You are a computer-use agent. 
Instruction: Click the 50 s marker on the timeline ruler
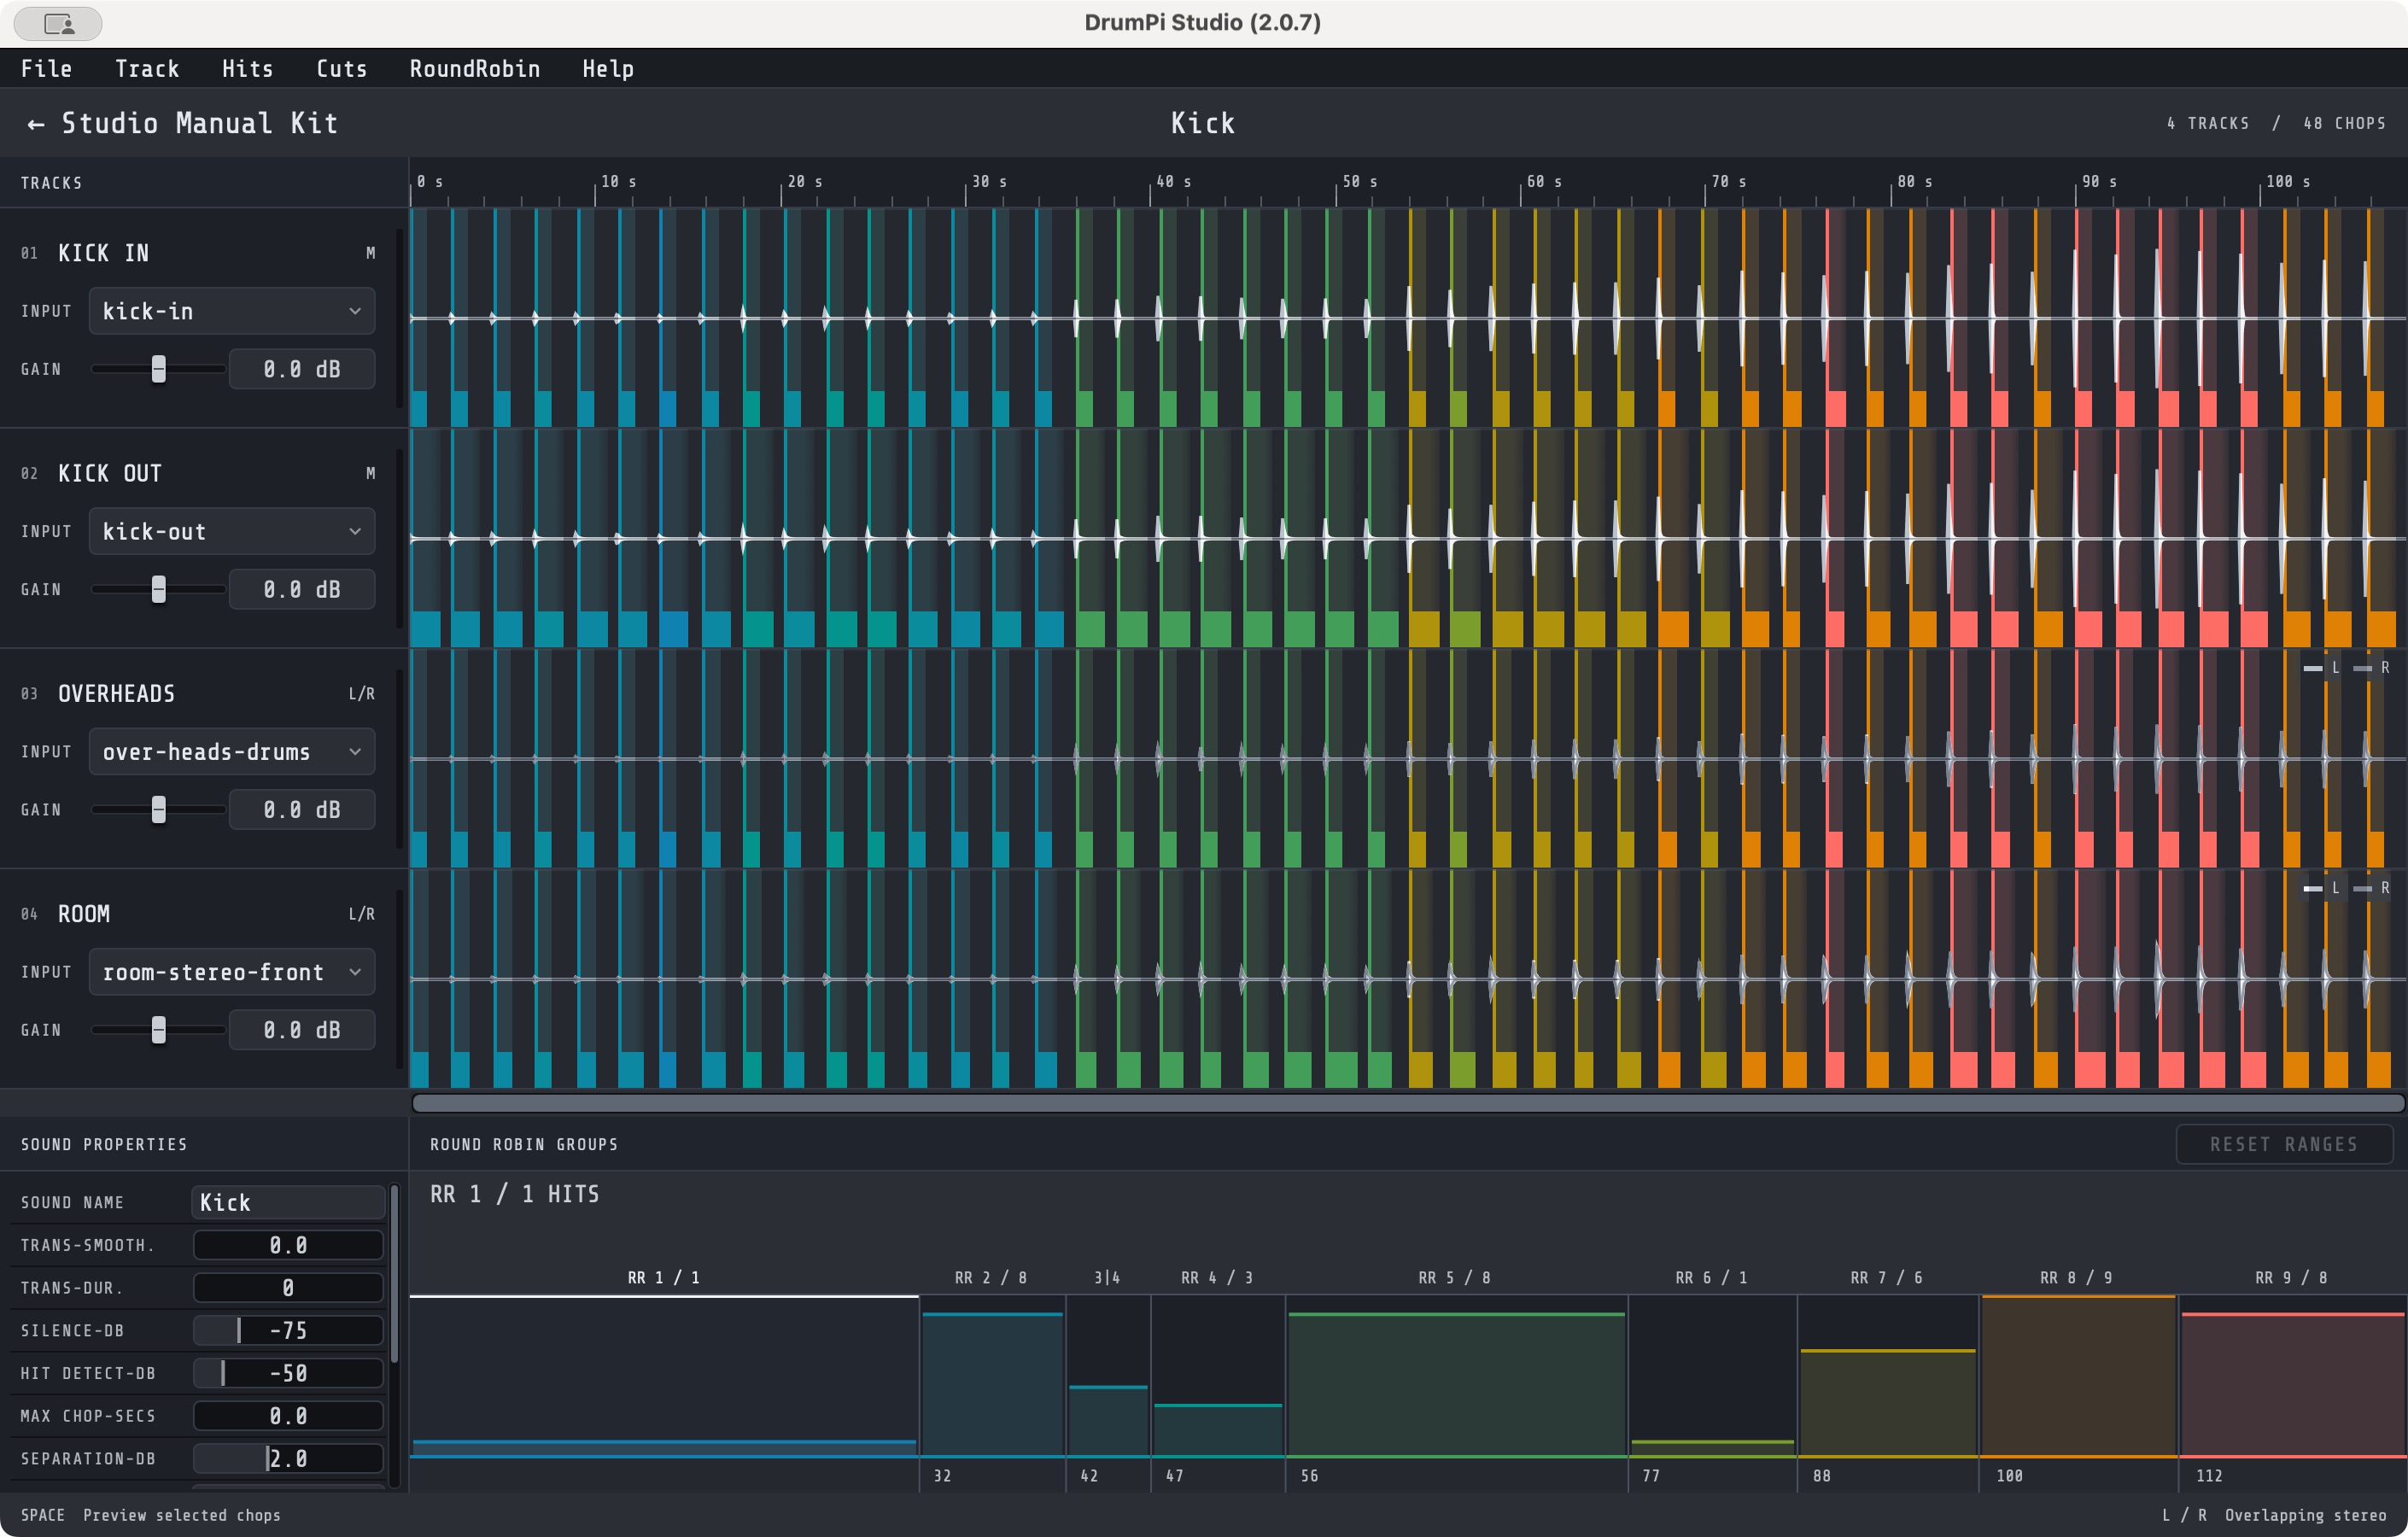1360,182
